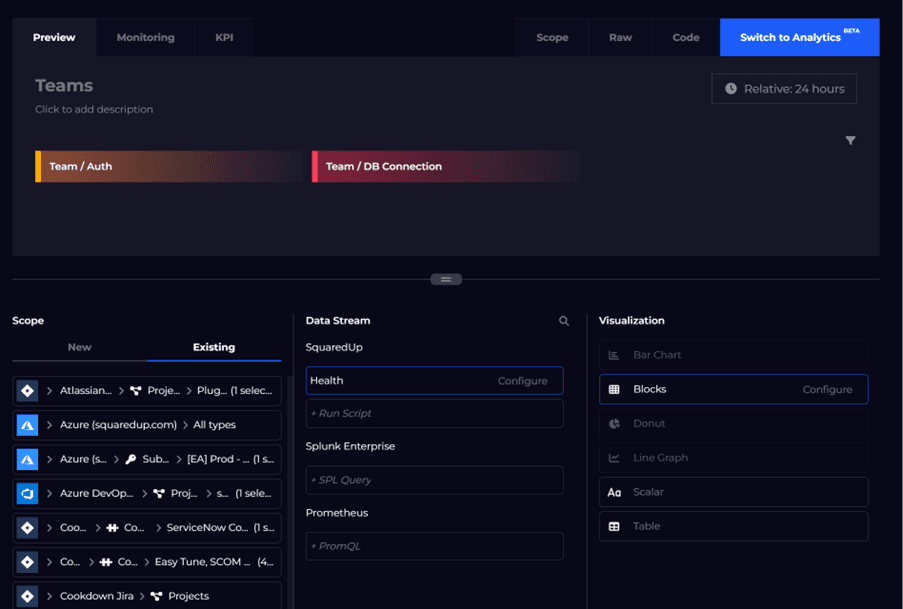
Task: Click the + Run Script field
Action: point(434,414)
